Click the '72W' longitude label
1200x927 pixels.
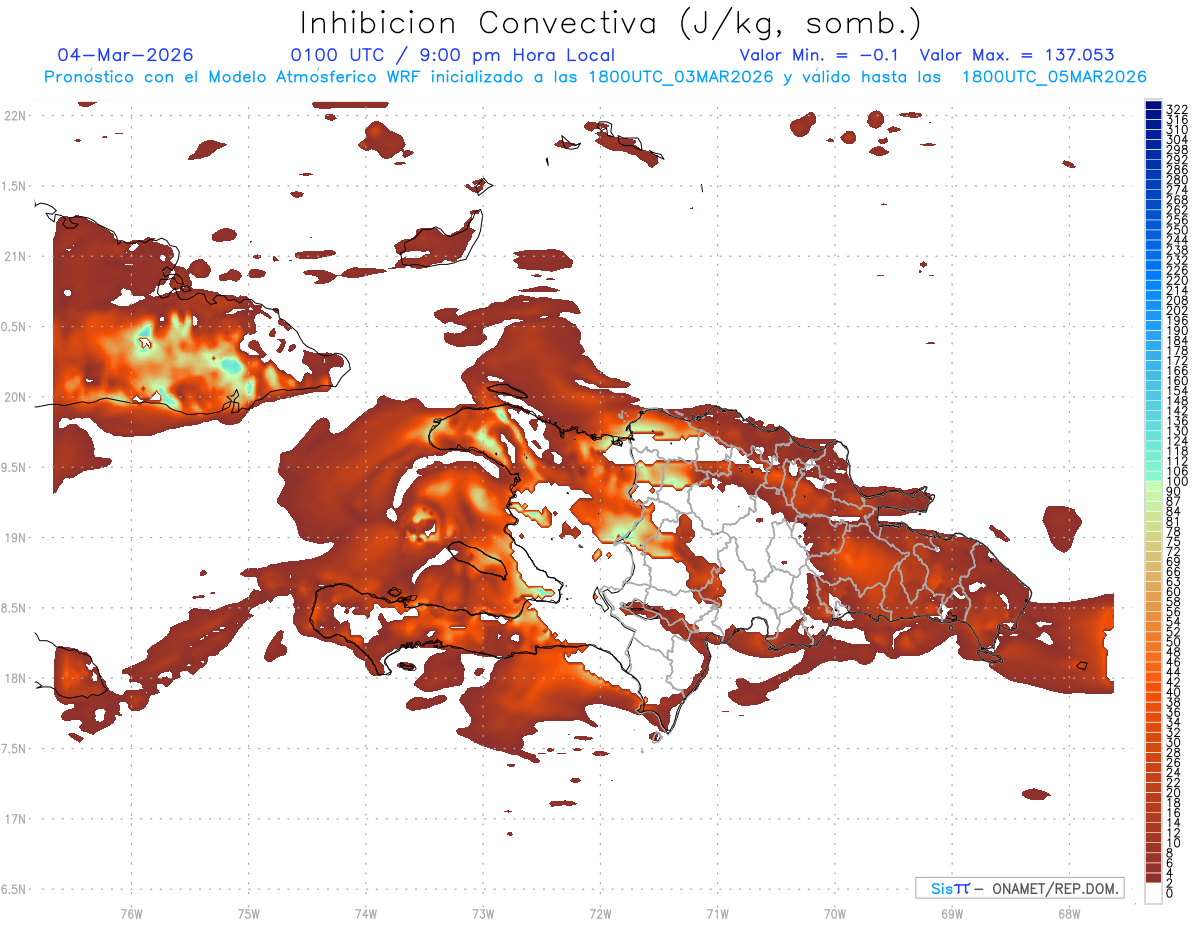[600, 912]
